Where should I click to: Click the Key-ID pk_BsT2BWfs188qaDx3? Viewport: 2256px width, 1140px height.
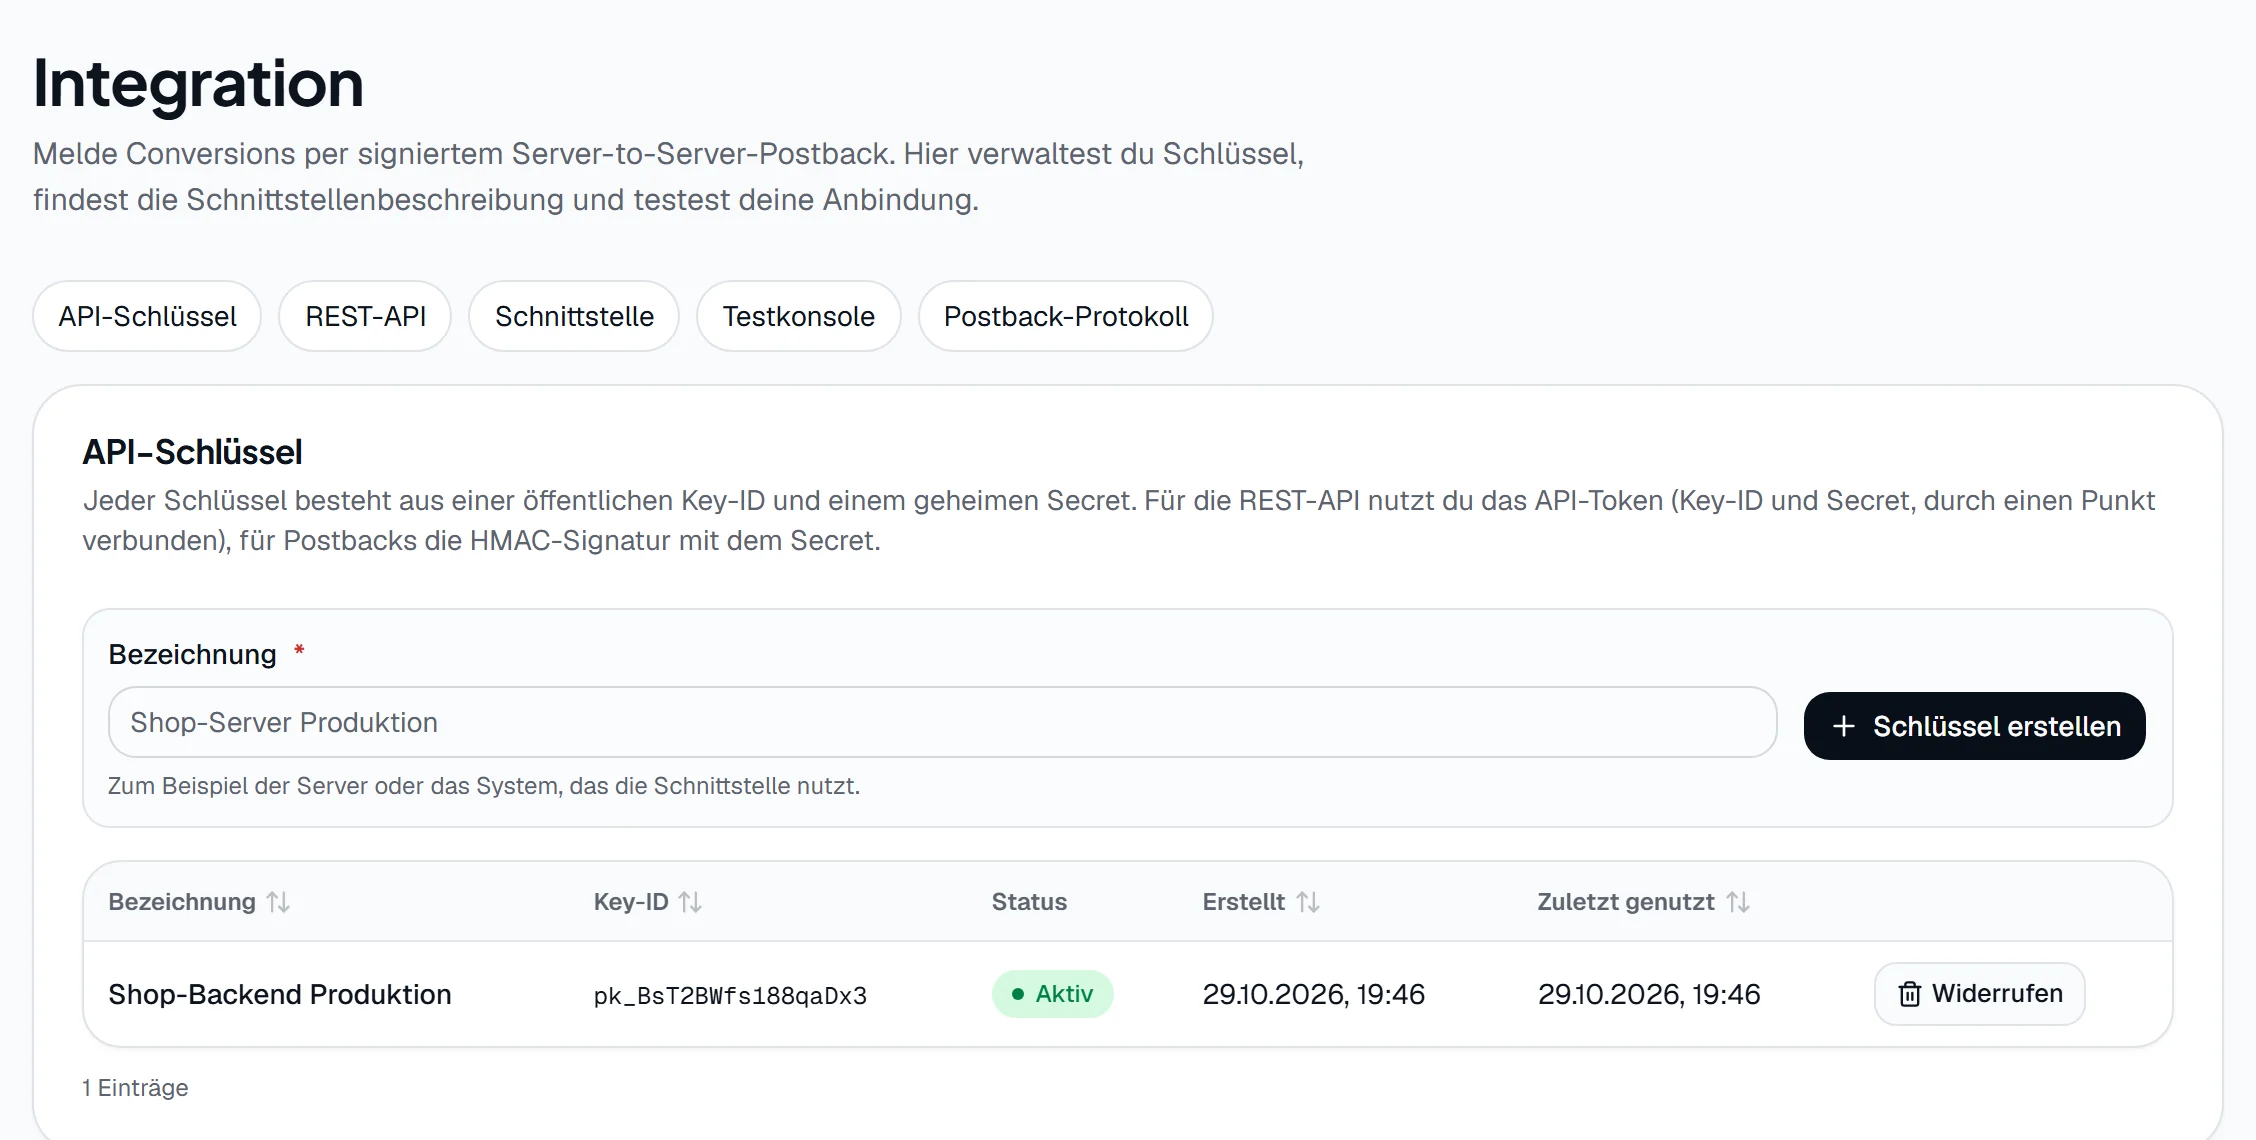(730, 996)
